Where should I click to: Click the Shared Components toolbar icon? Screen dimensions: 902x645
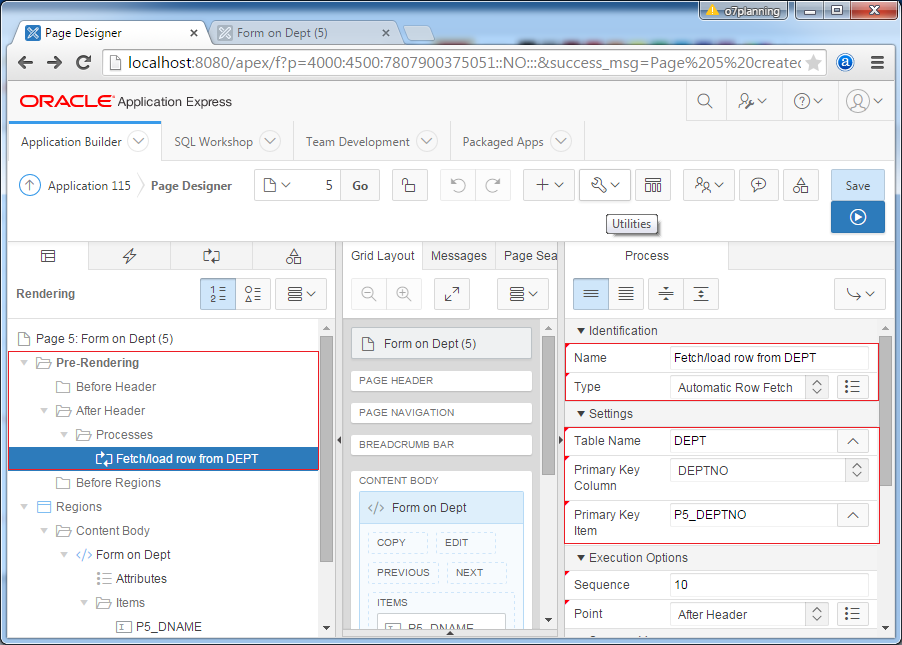[801, 185]
